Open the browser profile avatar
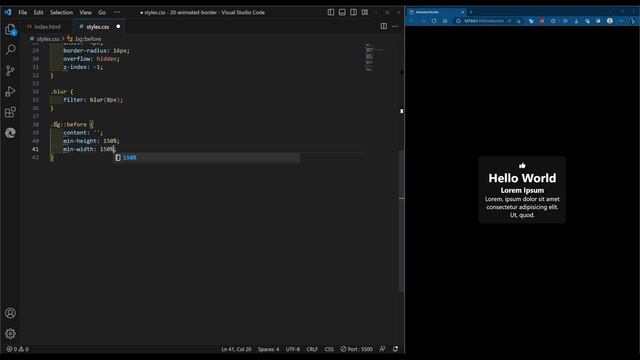Viewport: 640px width, 360px height. pos(610,21)
